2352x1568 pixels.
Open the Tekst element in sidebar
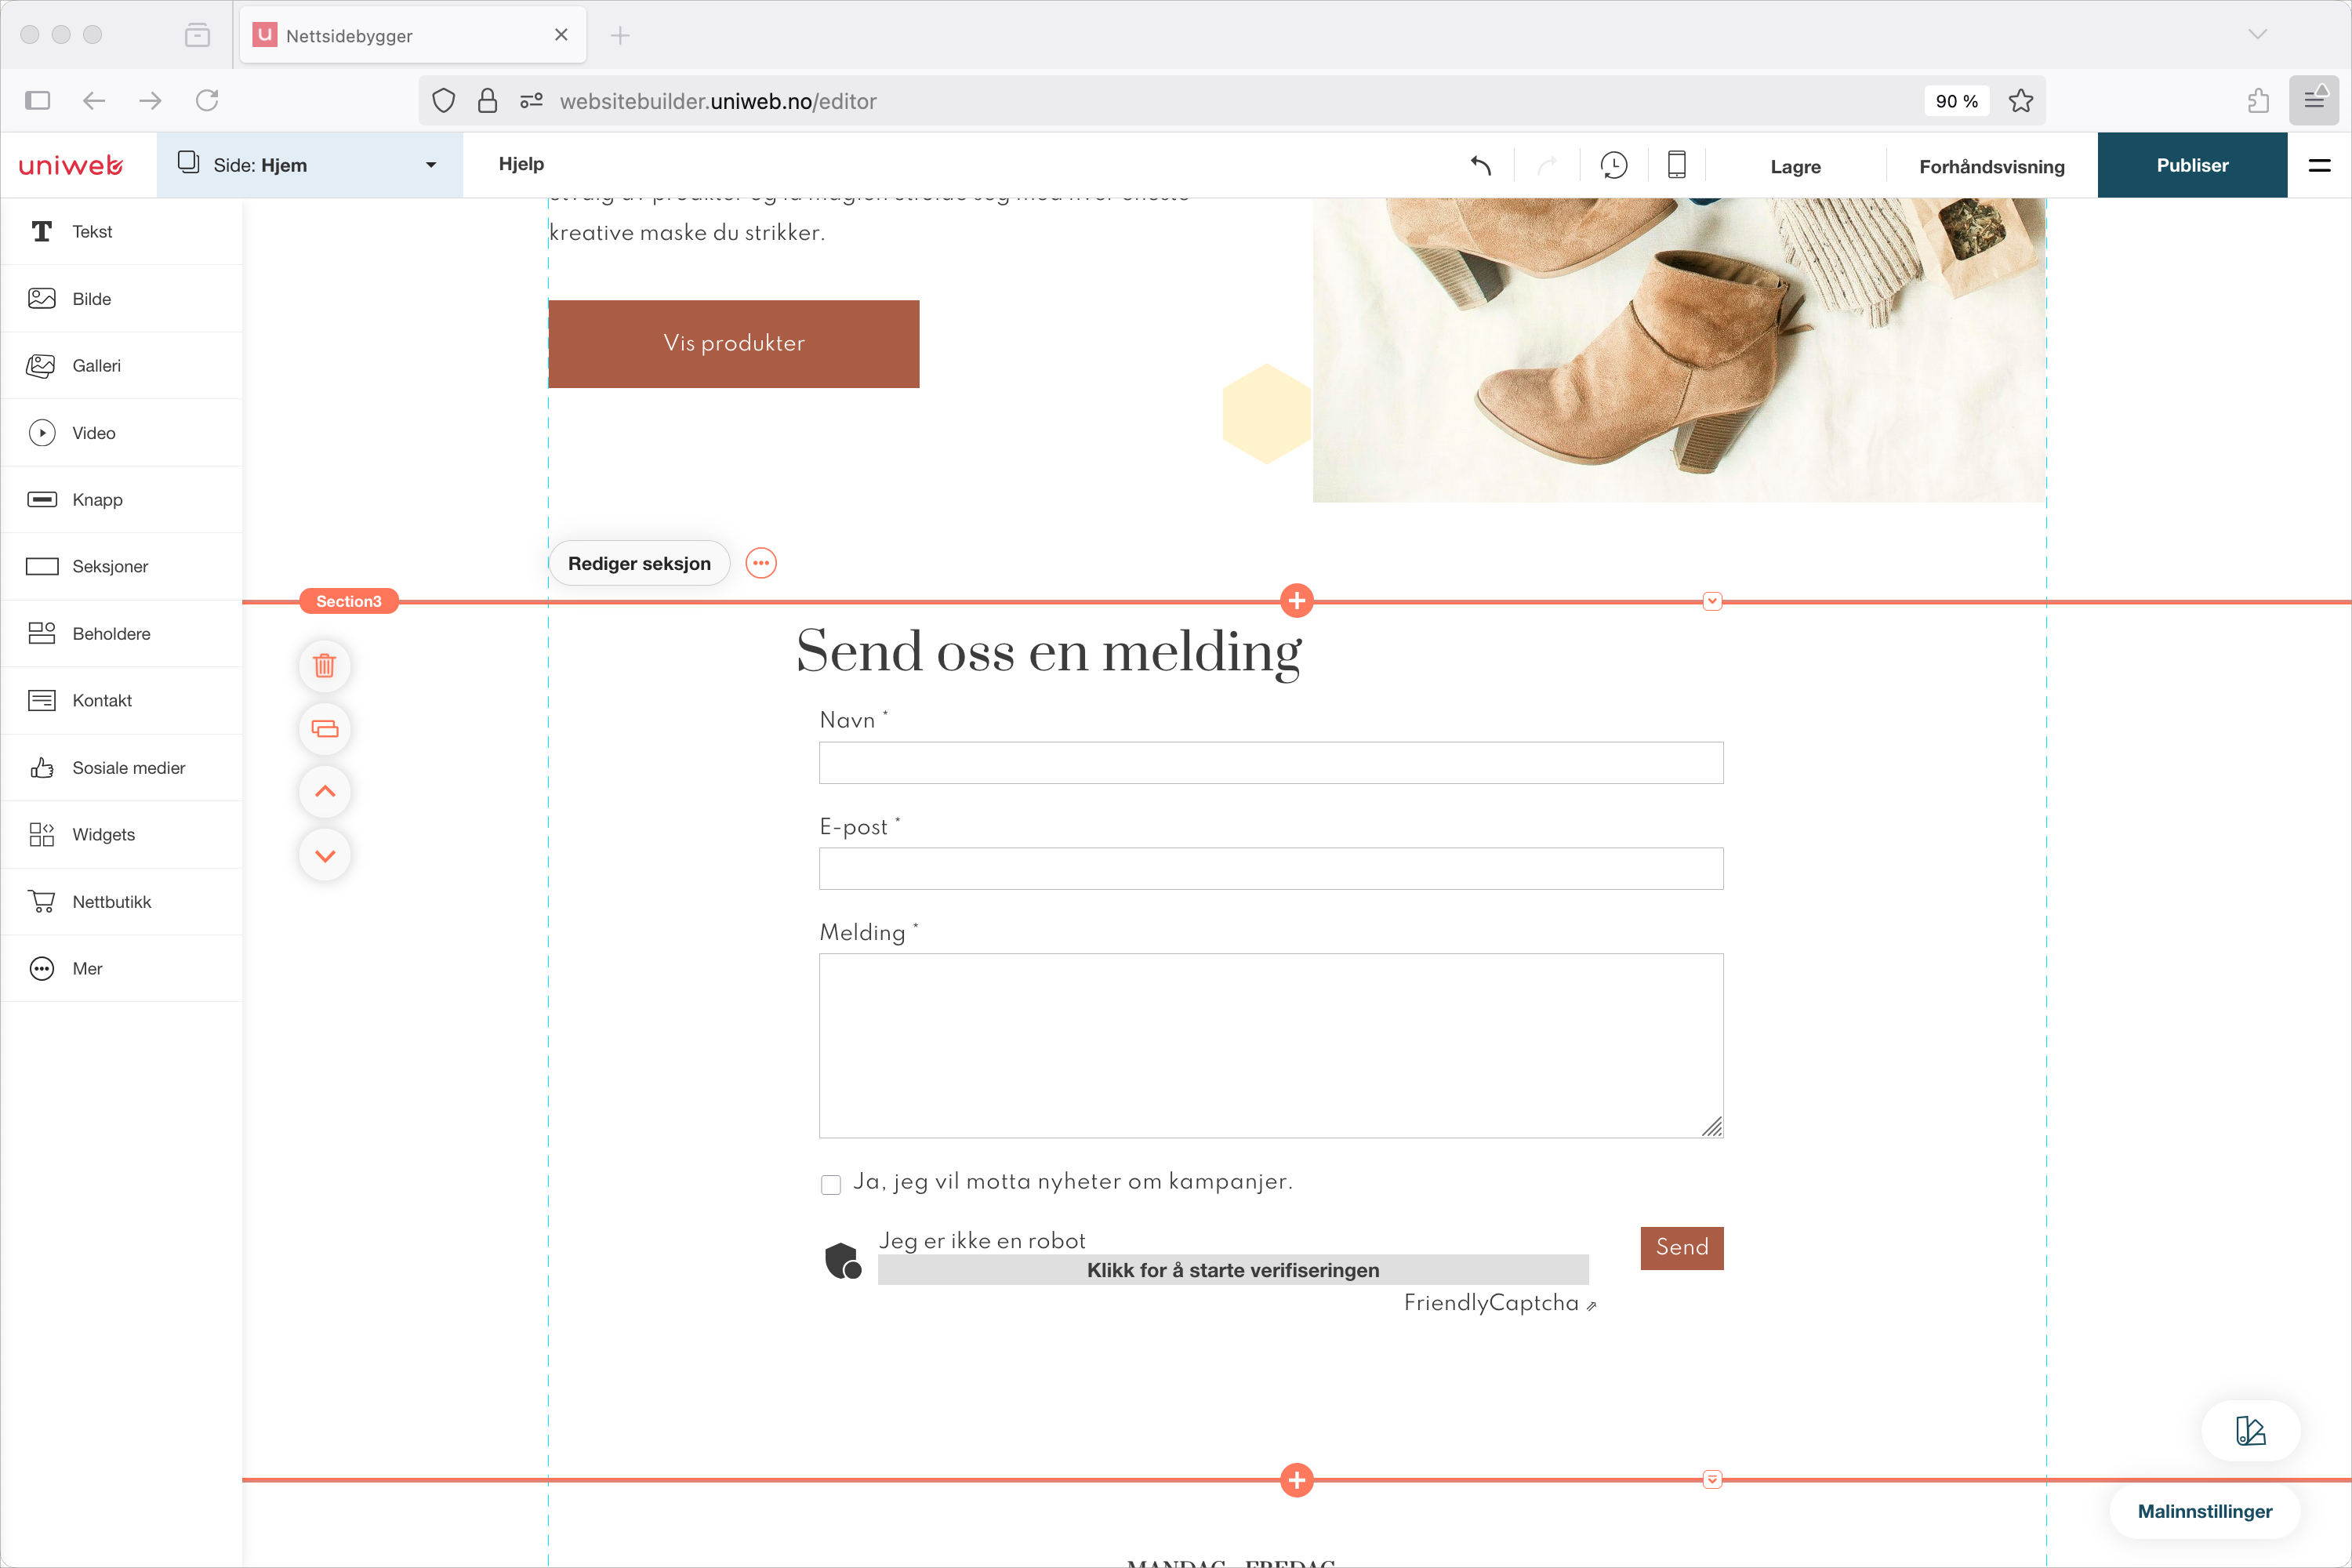(x=121, y=231)
